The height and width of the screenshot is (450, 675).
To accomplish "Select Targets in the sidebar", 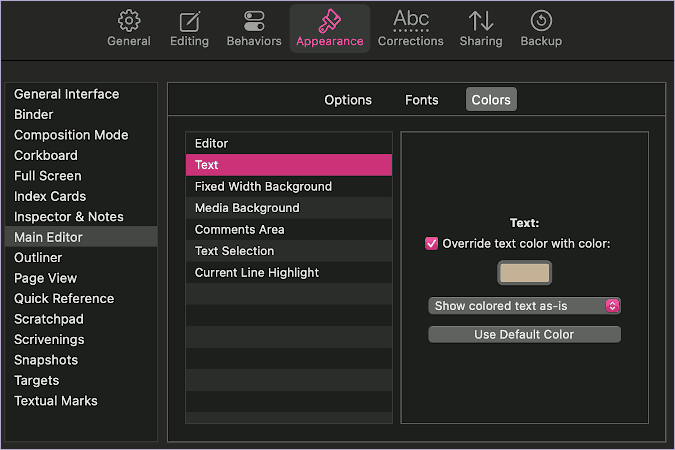I will (81, 380).
